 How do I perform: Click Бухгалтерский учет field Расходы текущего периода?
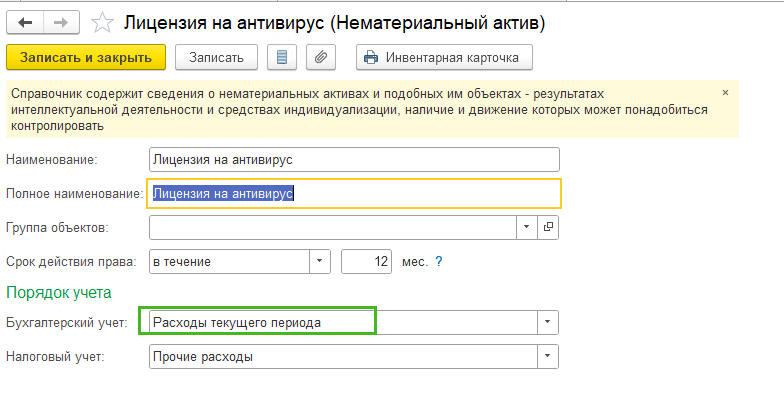pyautogui.click(x=343, y=322)
